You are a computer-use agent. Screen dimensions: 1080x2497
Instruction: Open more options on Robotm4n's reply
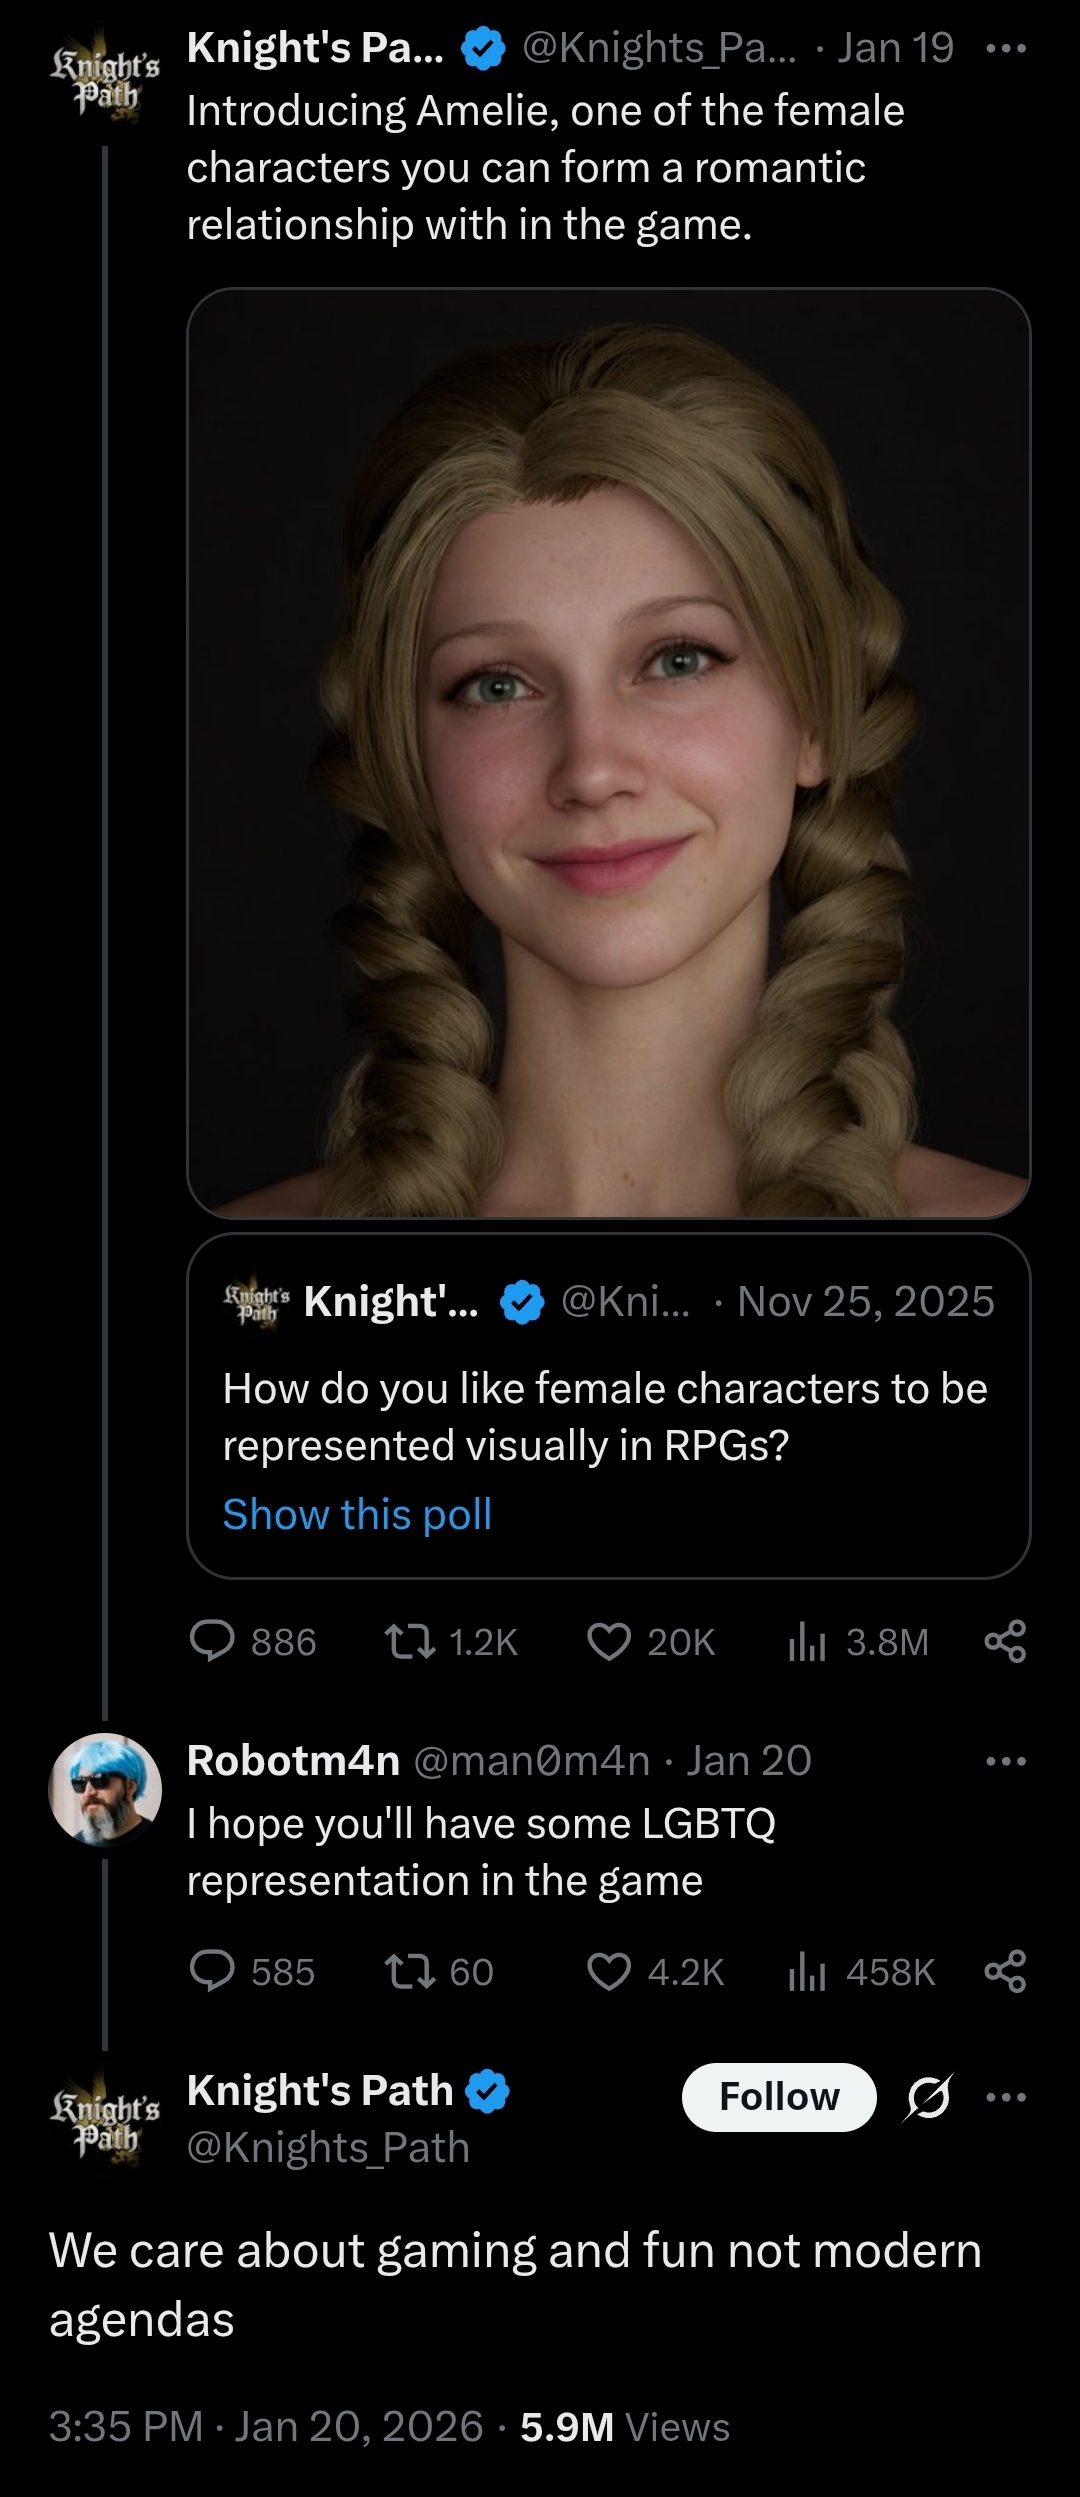(1005, 1761)
